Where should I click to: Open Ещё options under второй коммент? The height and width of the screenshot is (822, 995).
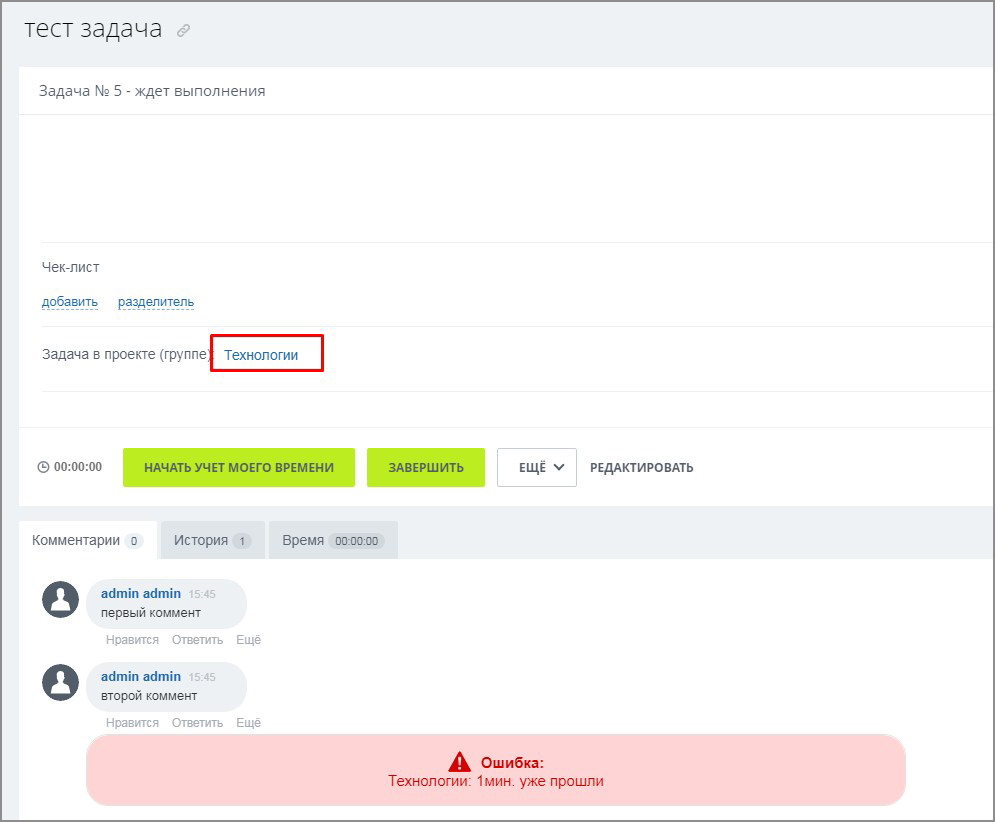click(x=249, y=723)
